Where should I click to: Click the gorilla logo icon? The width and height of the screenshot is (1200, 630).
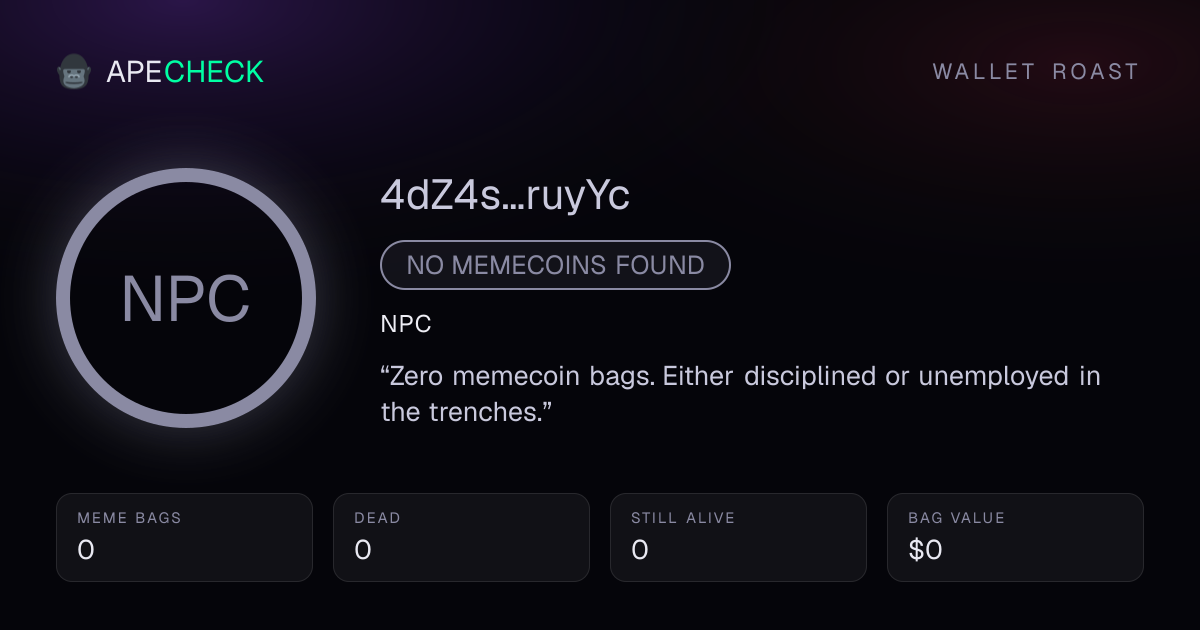click(x=74, y=72)
